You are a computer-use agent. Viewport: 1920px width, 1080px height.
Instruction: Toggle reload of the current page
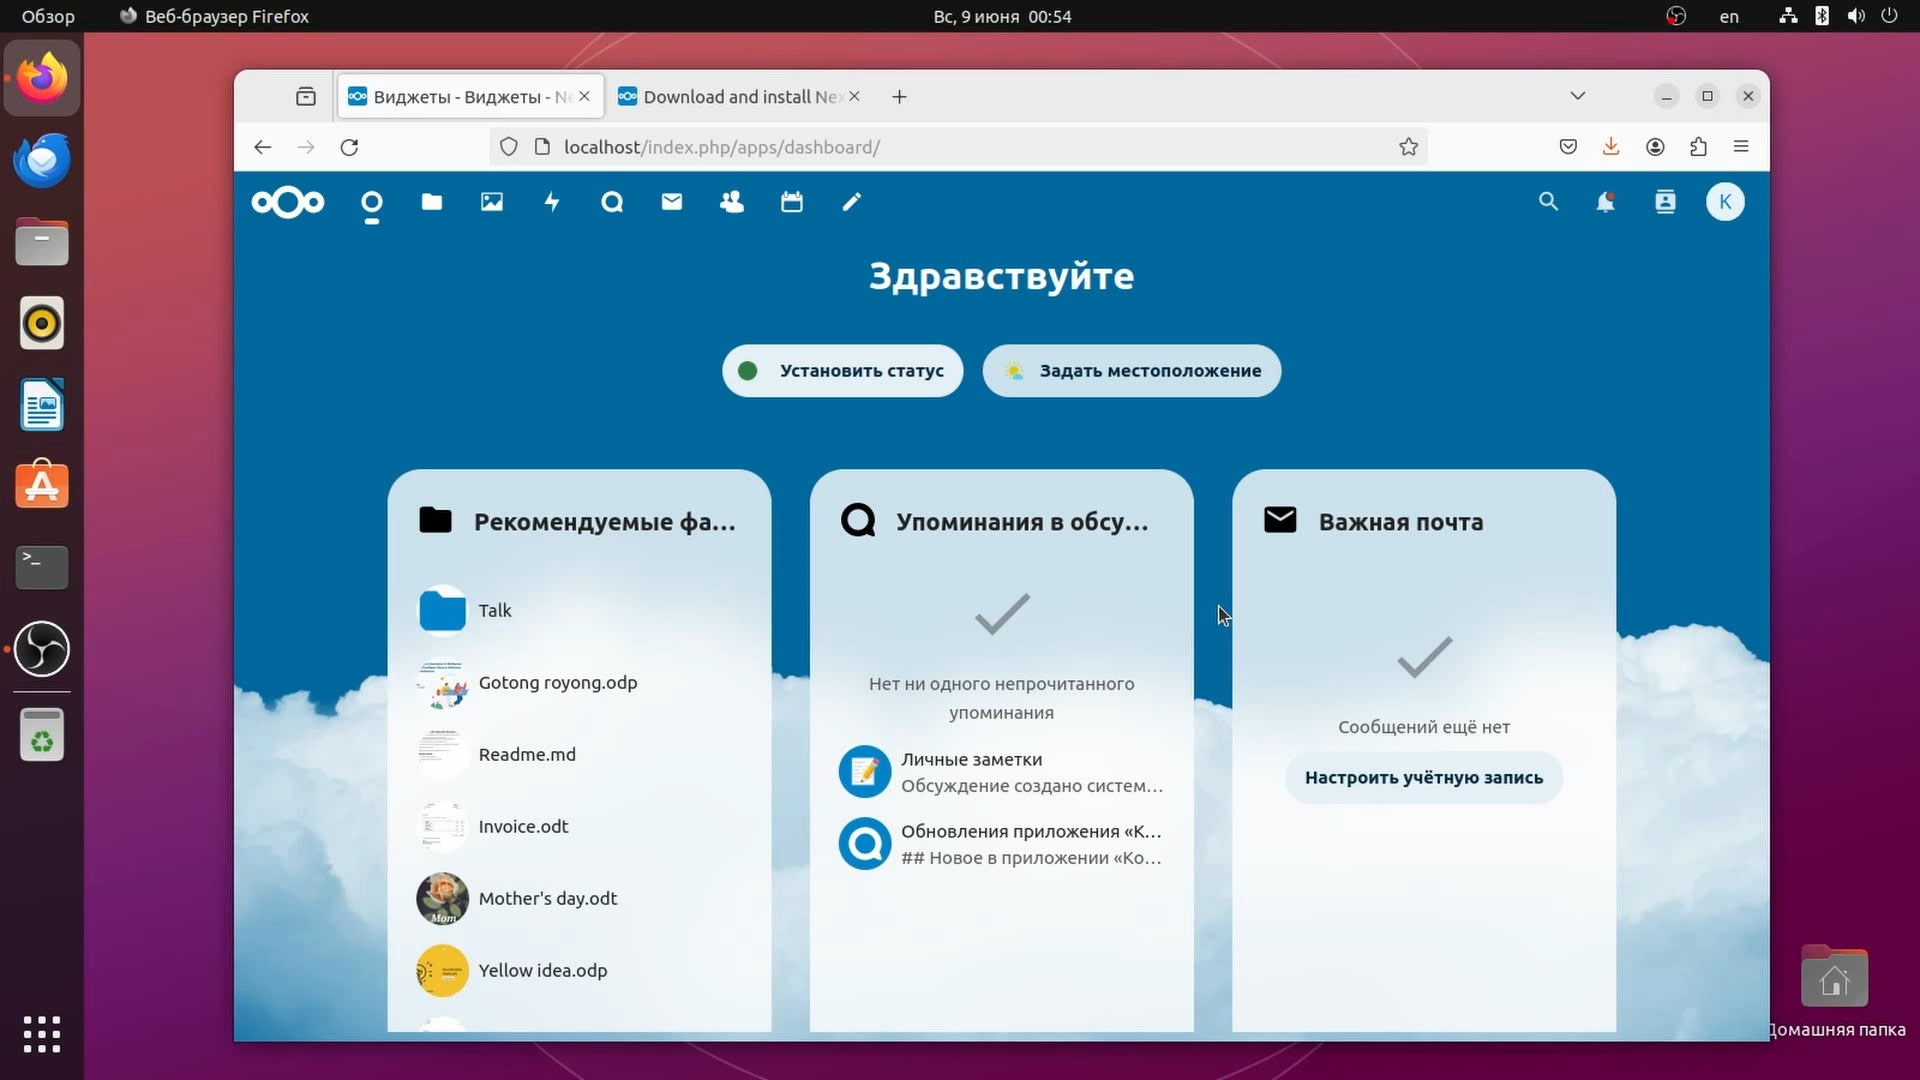349,147
